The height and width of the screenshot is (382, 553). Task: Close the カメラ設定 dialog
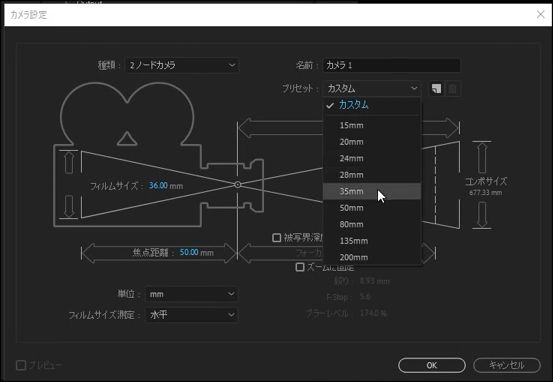point(540,14)
